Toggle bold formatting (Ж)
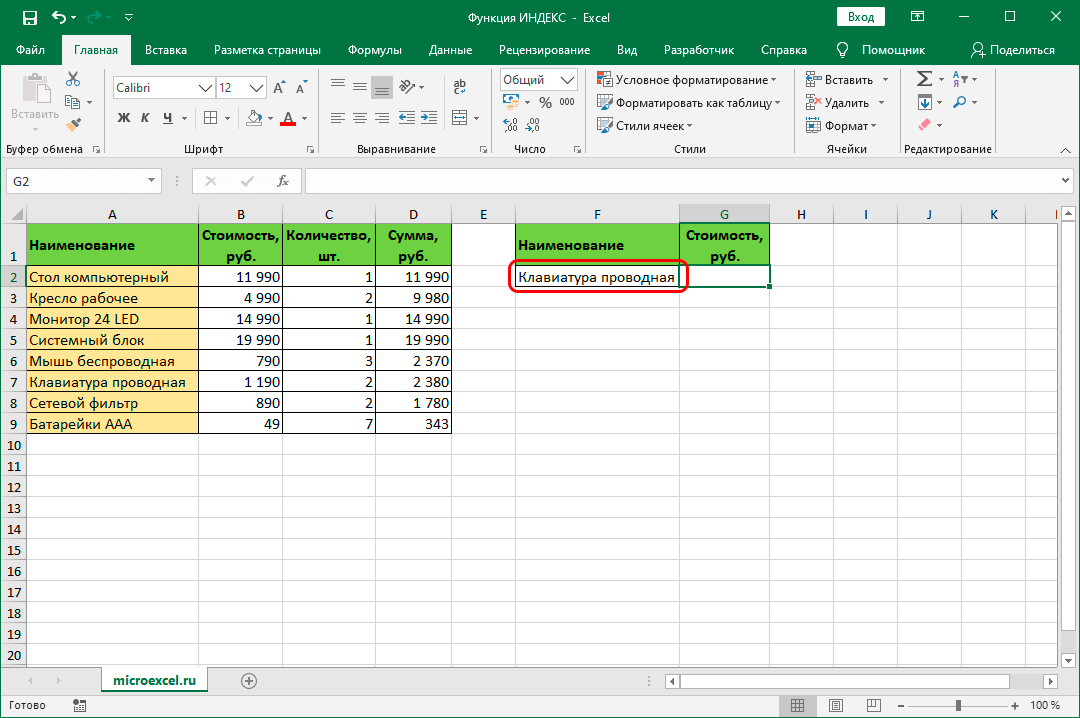 123,118
